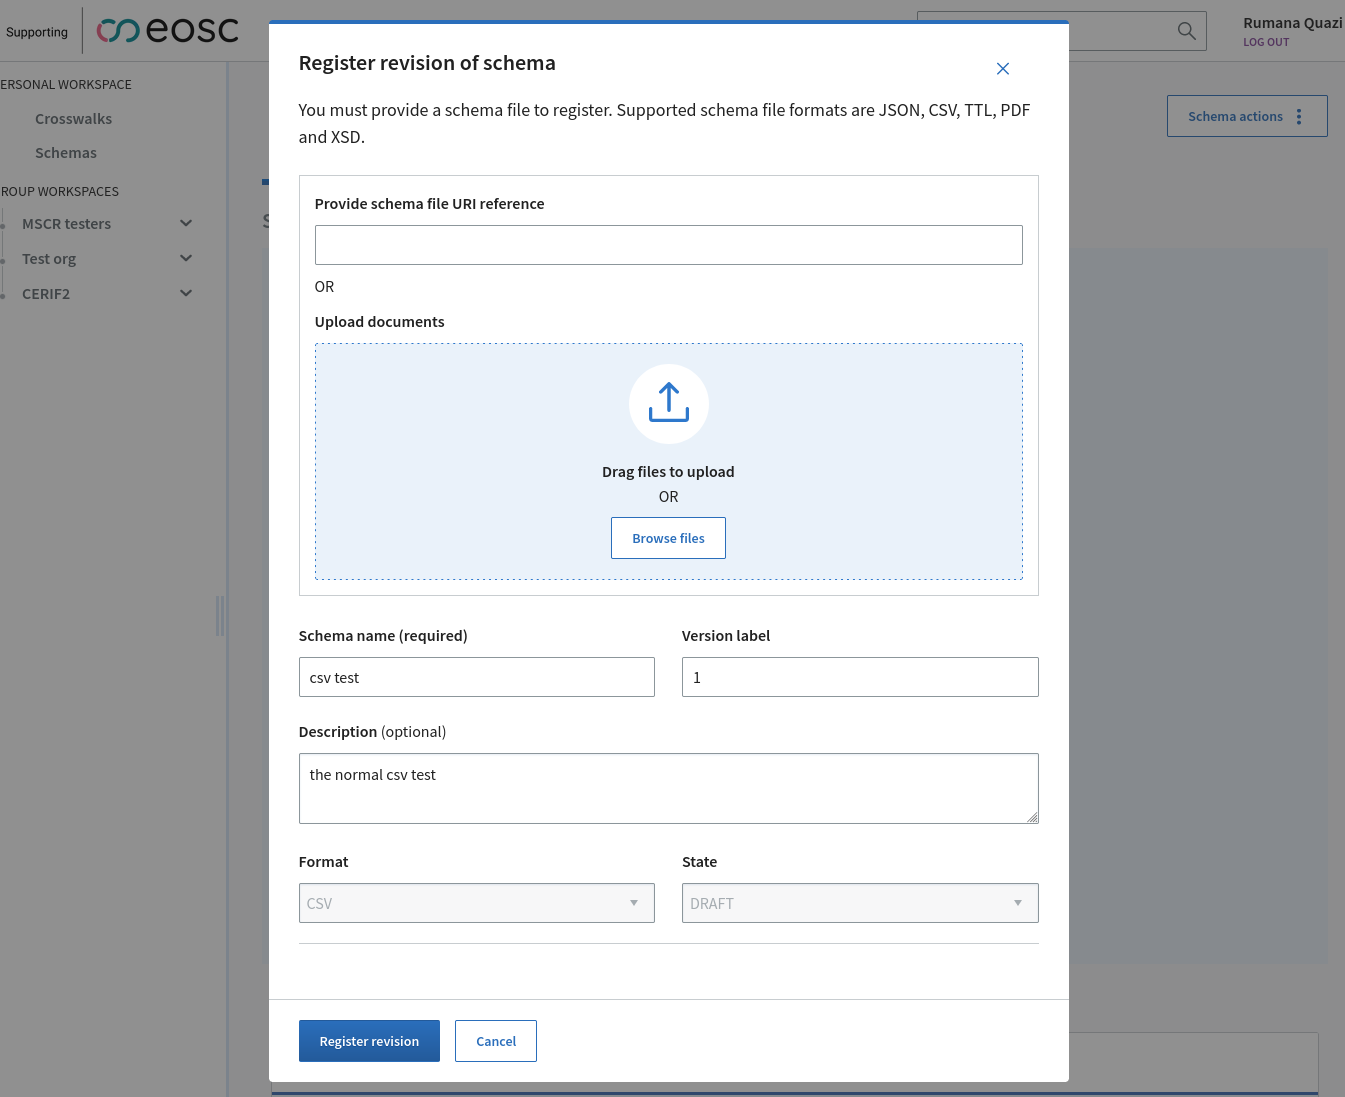Open Schemas in personal workspace
Image resolution: width=1345 pixels, height=1097 pixels.
pyautogui.click(x=66, y=153)
